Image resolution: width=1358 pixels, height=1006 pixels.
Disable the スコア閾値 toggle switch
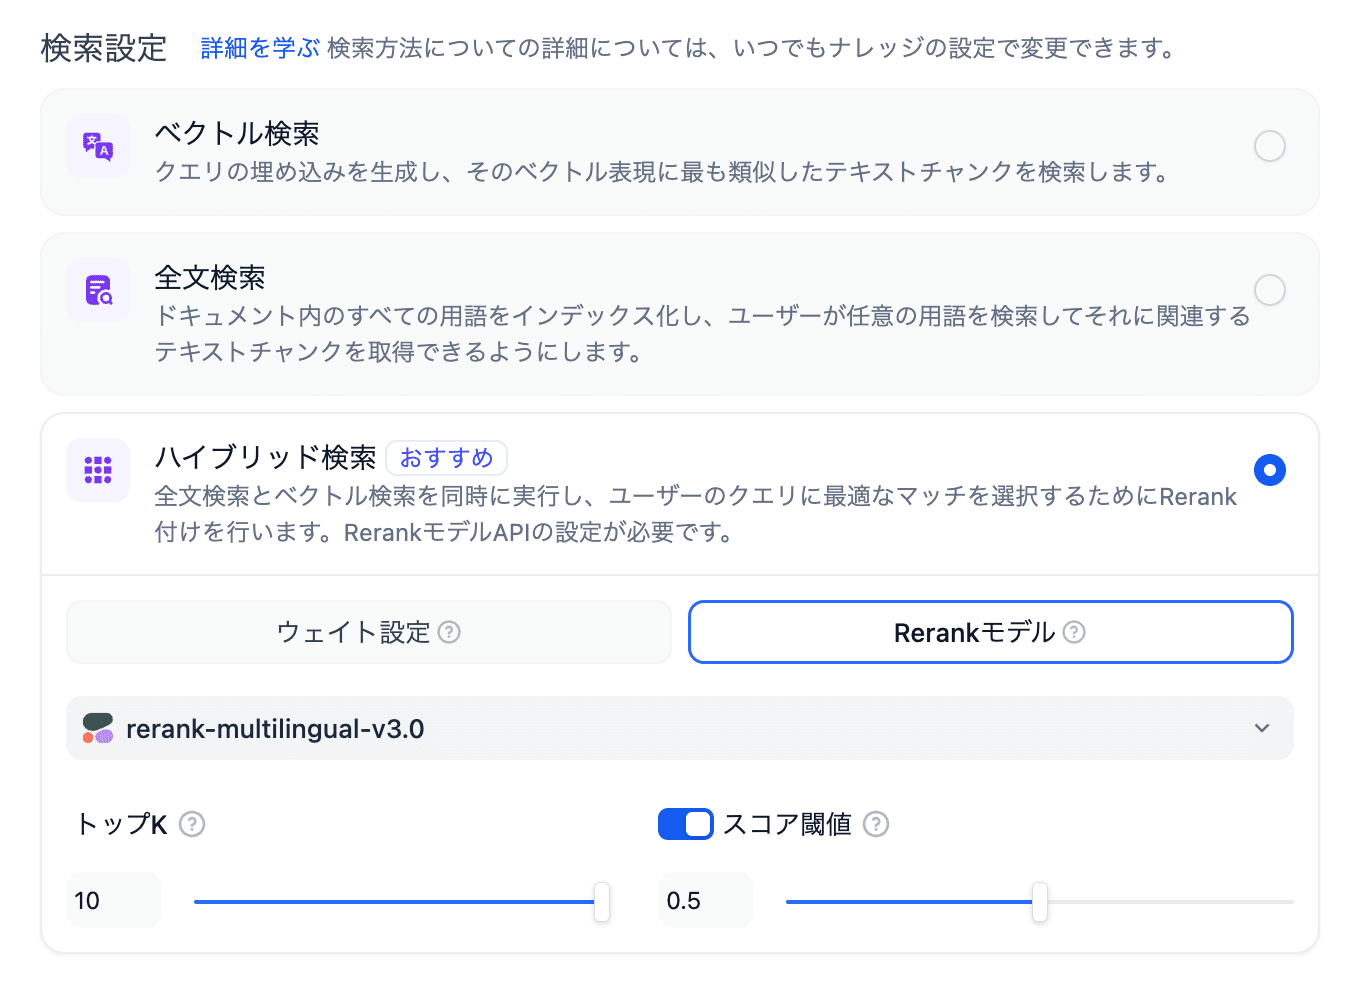pyautogui.click(x=685, y=824)
